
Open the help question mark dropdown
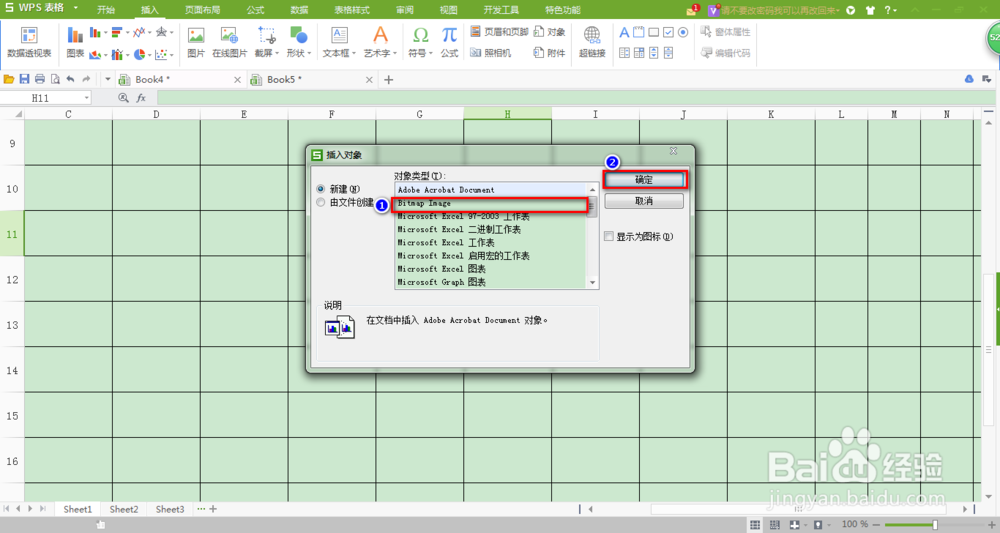coord(890,10)
